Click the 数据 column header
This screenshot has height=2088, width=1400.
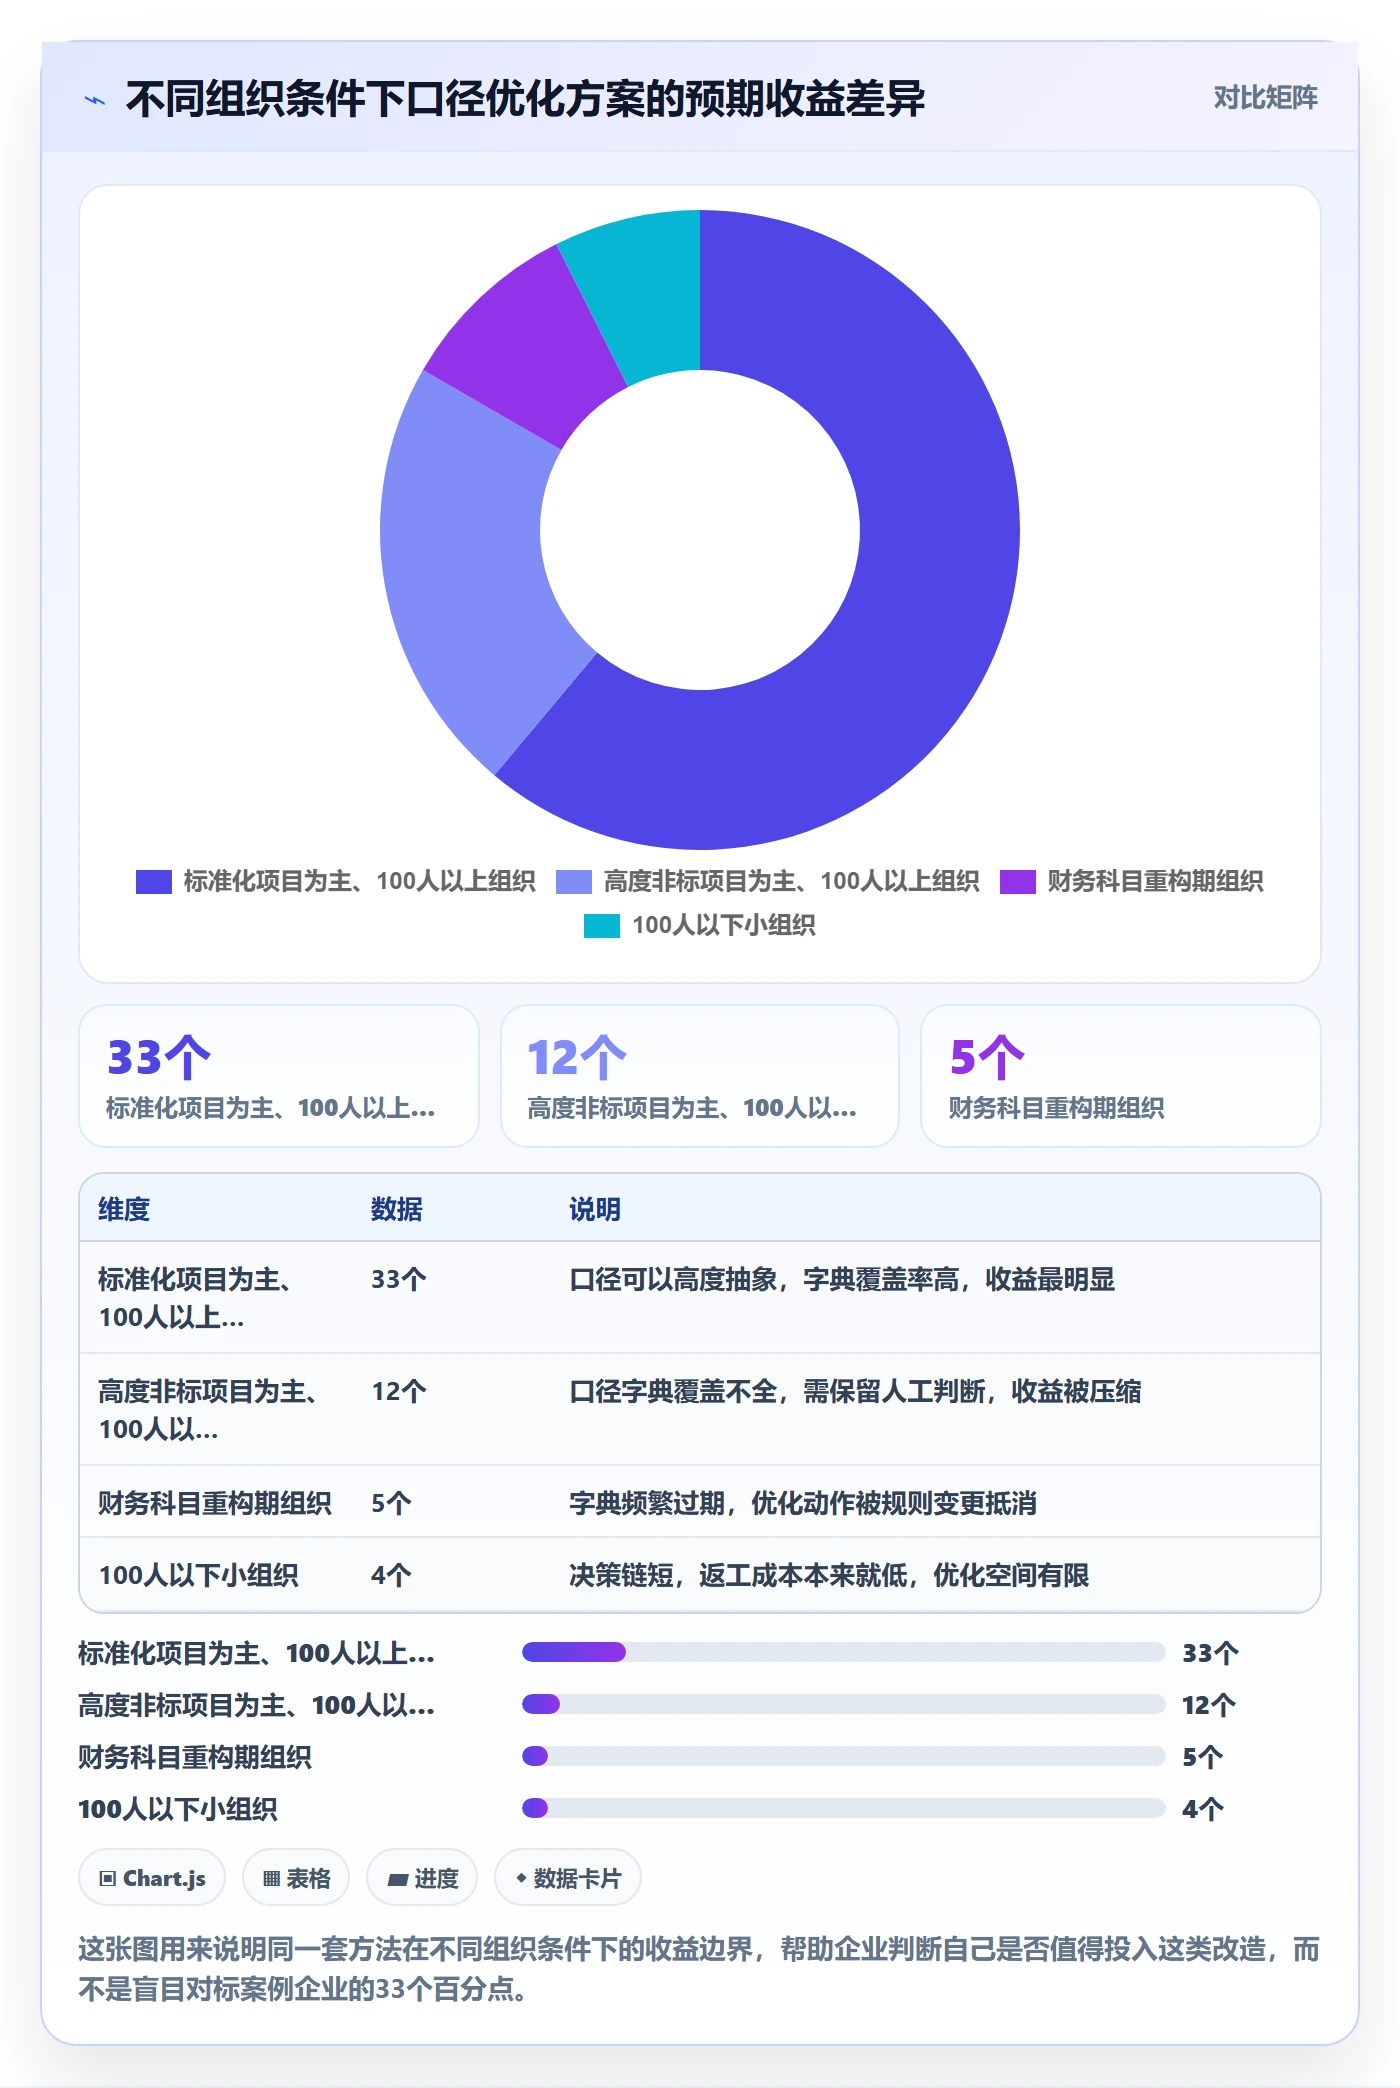397,1209
